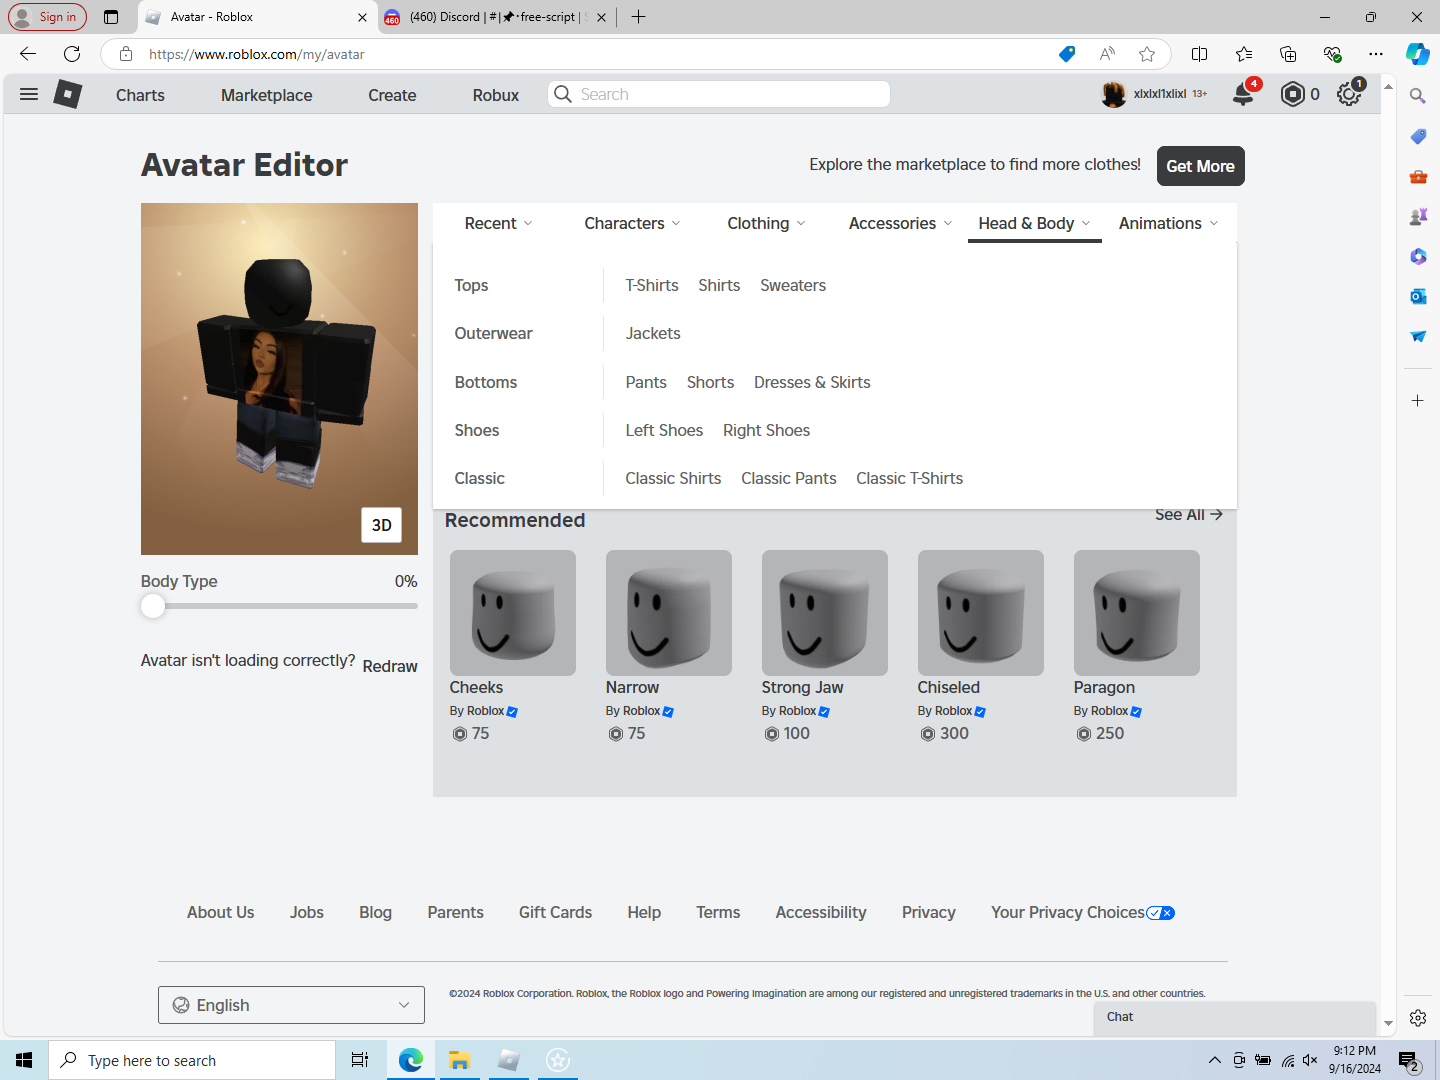Refresh the browser page

tap(72, 54)
